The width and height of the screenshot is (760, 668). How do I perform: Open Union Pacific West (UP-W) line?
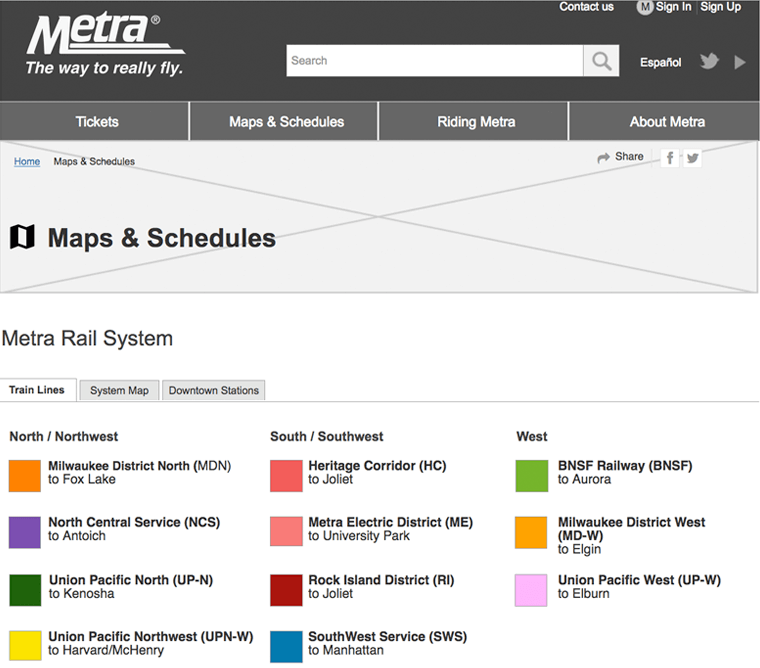pyautogui.click(x=639, y=580)
